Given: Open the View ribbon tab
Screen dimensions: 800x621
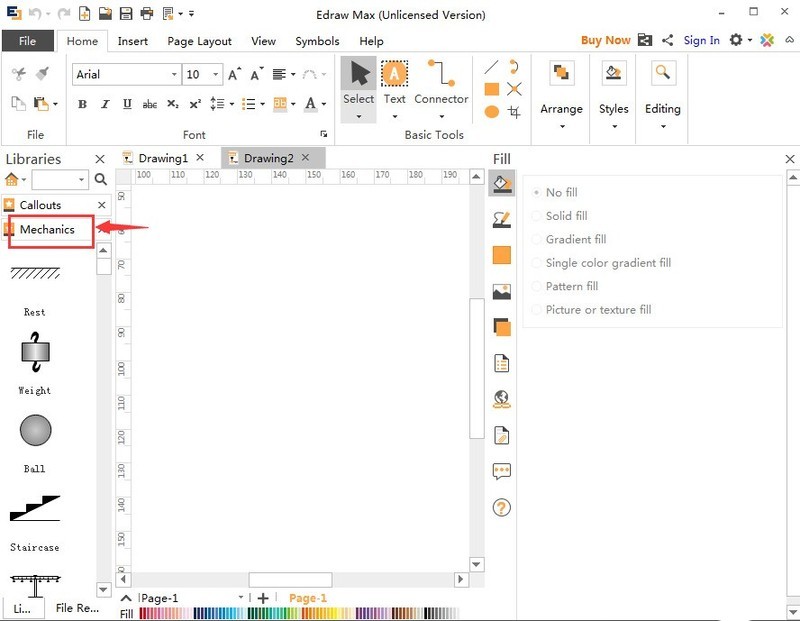Looking at the screenshot, I should click(x=263, y=41).
